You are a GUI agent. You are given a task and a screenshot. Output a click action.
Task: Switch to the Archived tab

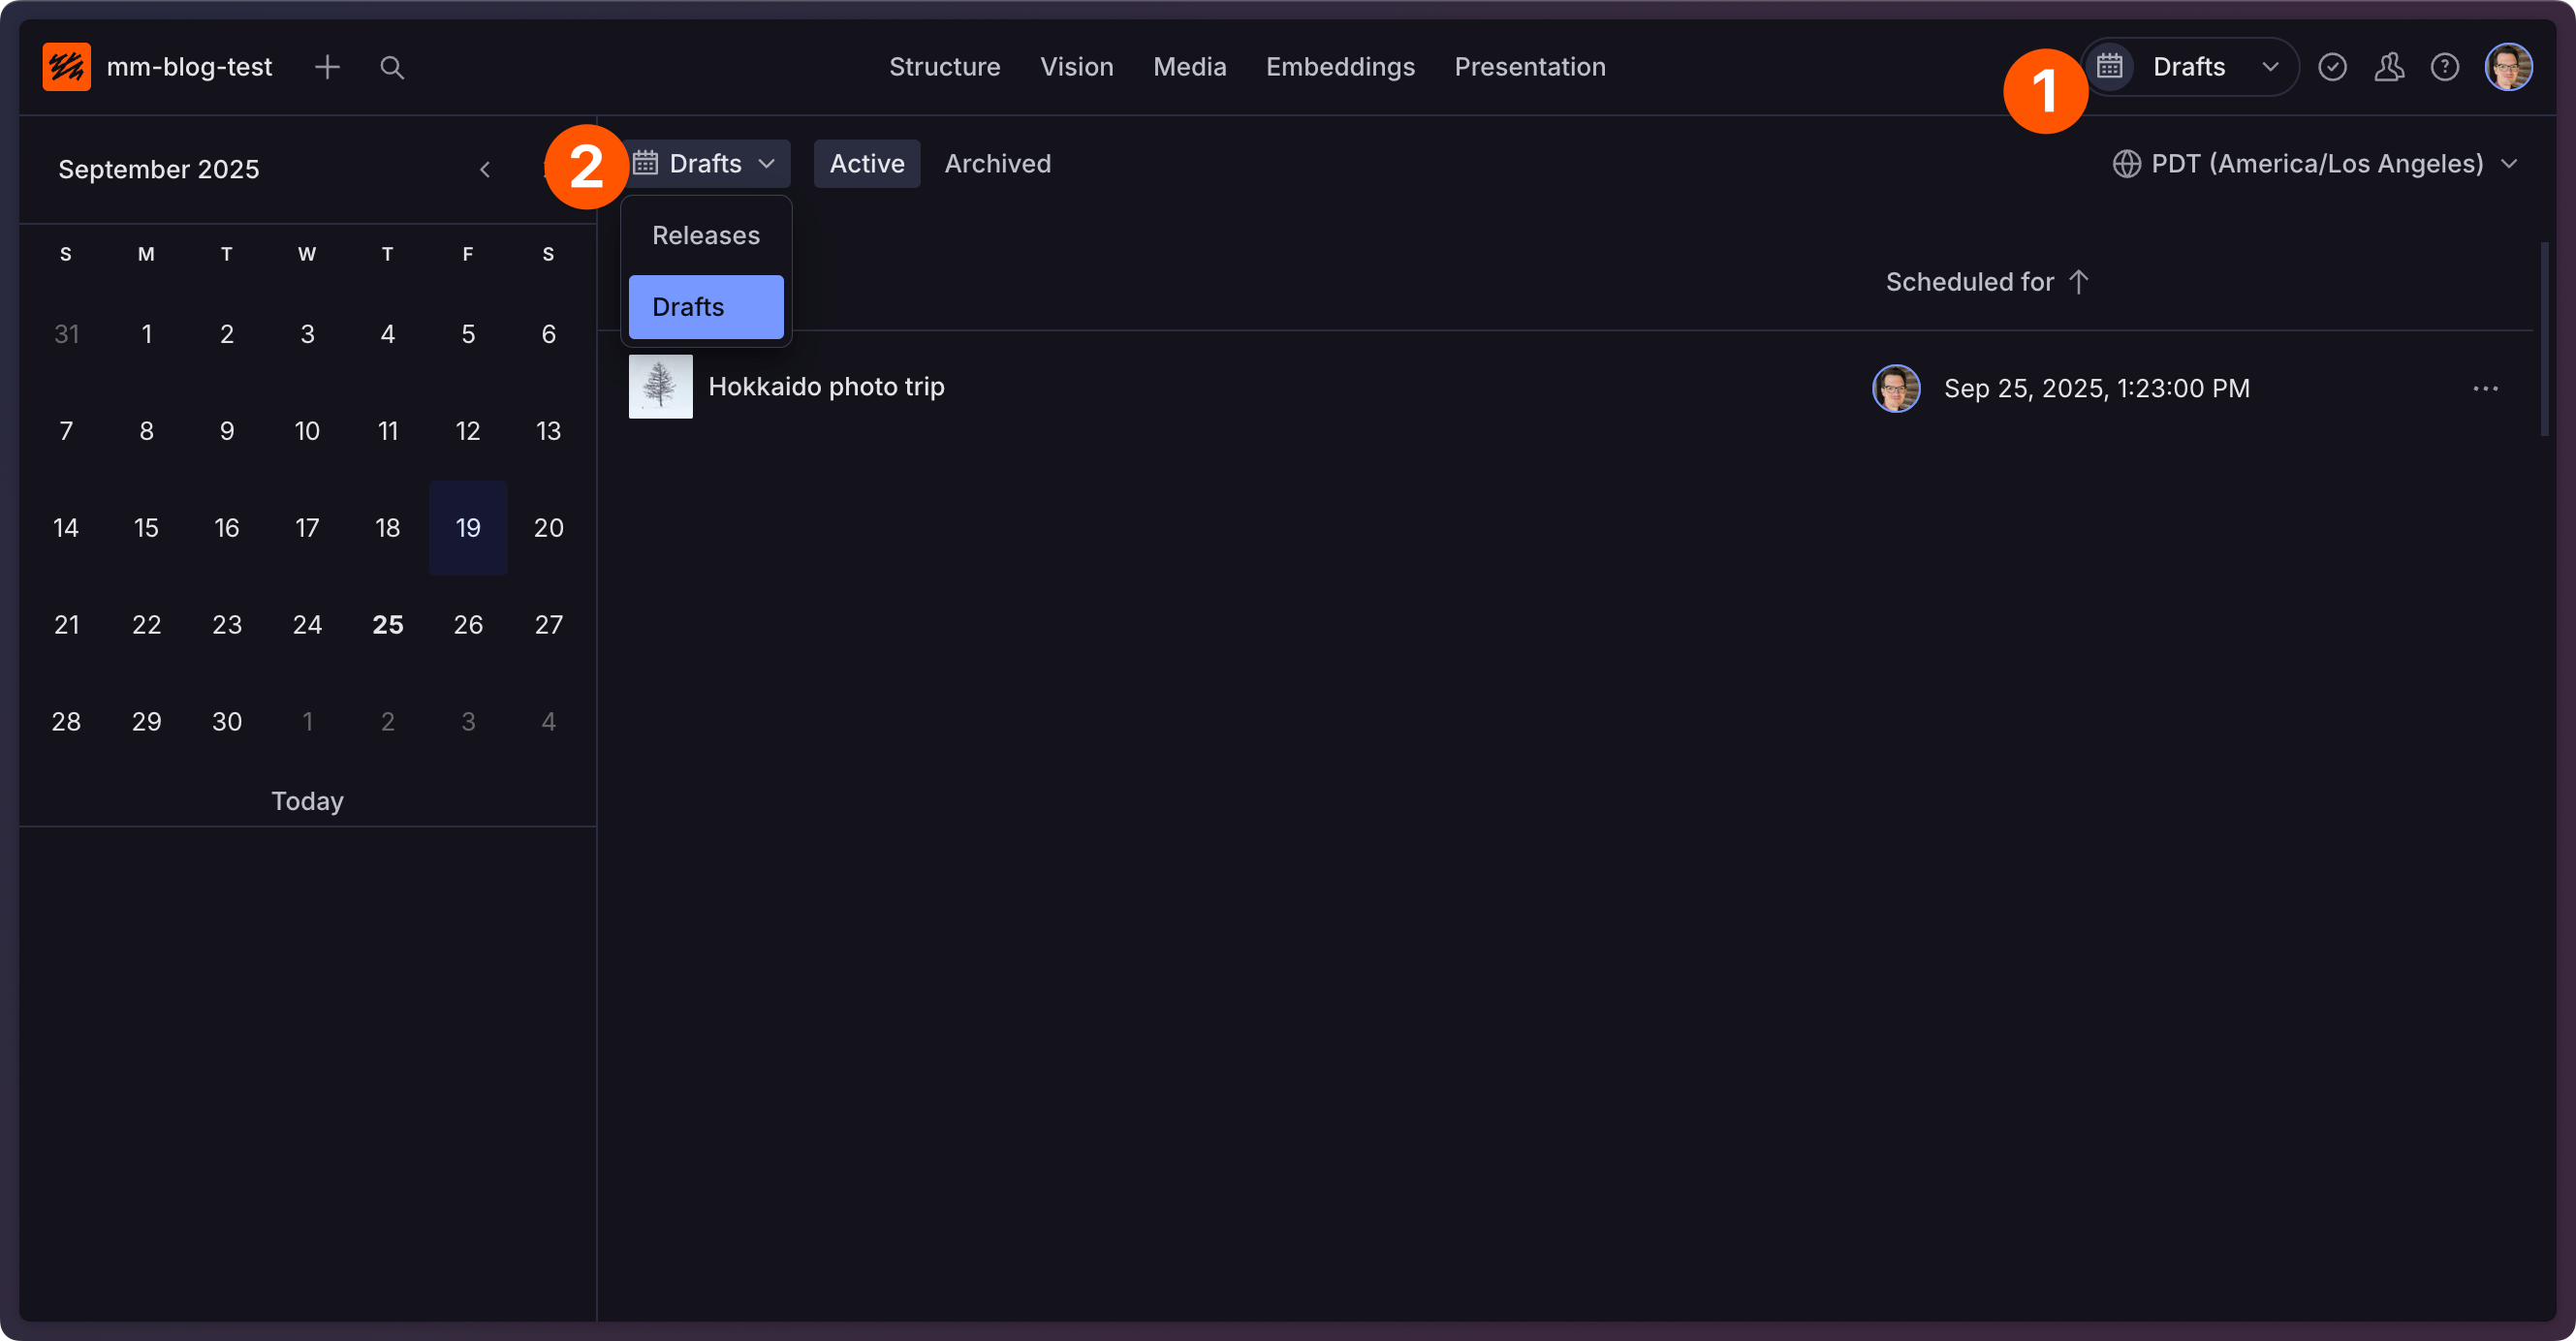[x=997, y=163]
